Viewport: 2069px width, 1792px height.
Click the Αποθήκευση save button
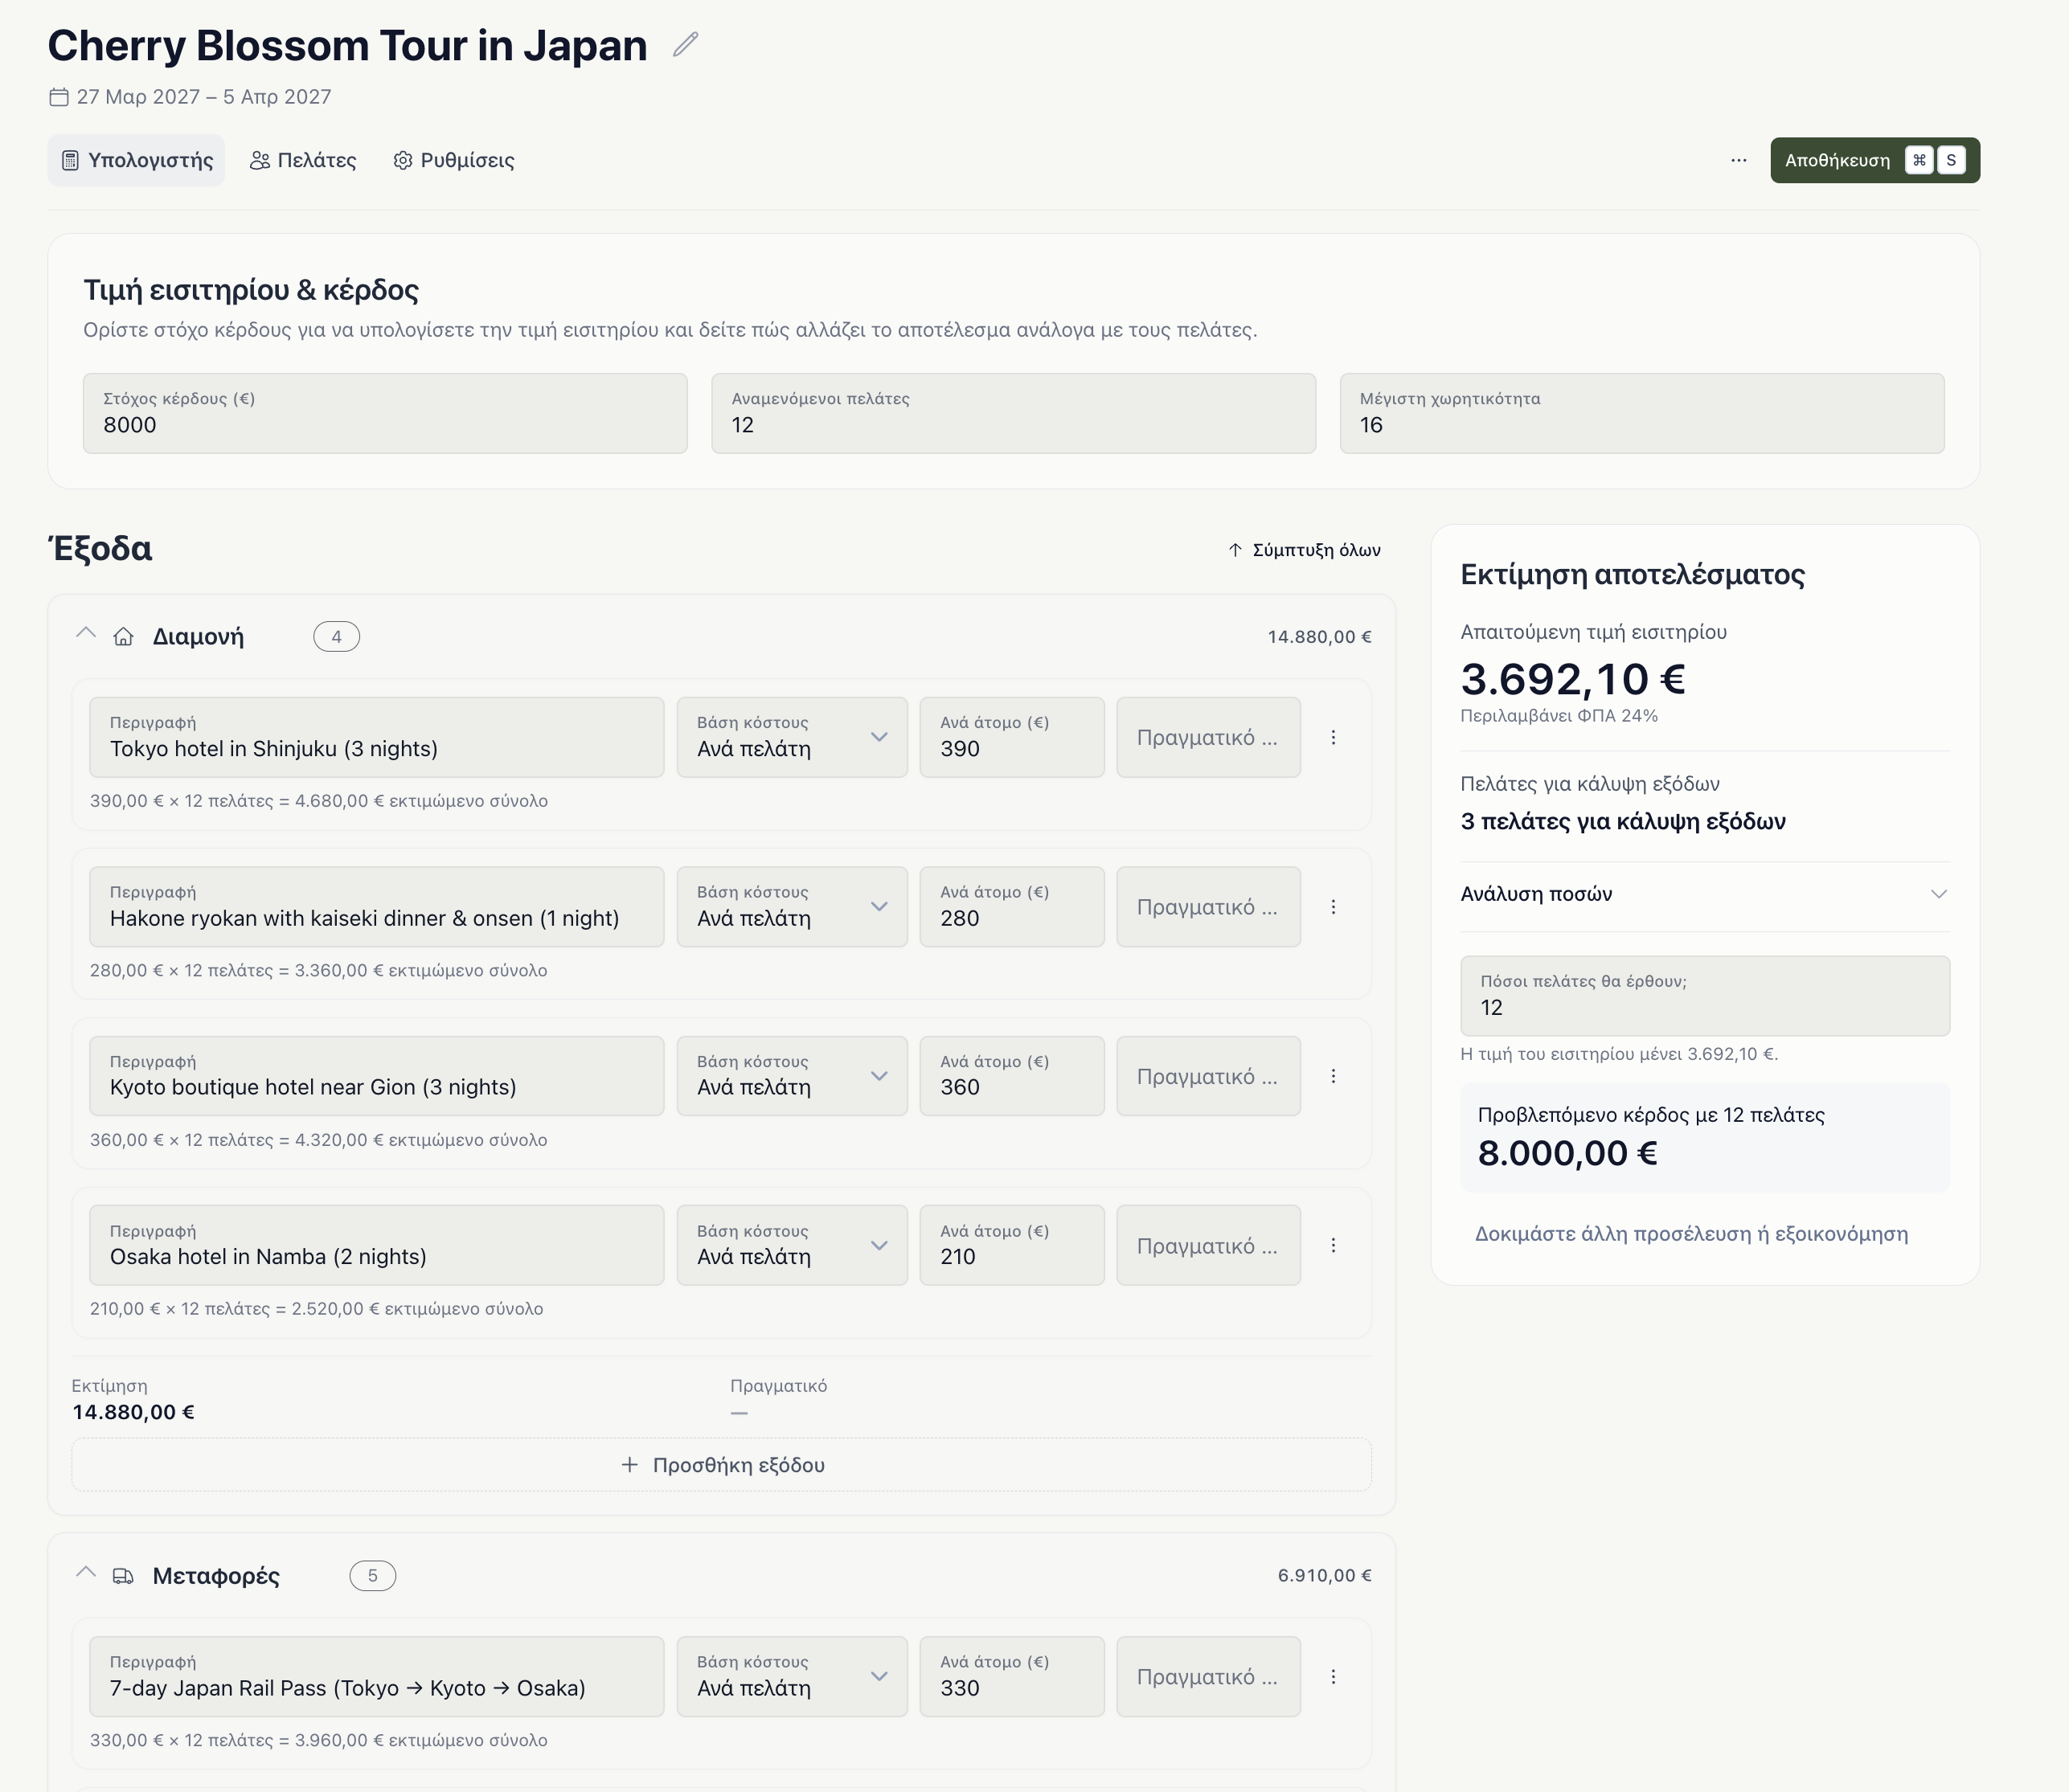coord(1875,160)
